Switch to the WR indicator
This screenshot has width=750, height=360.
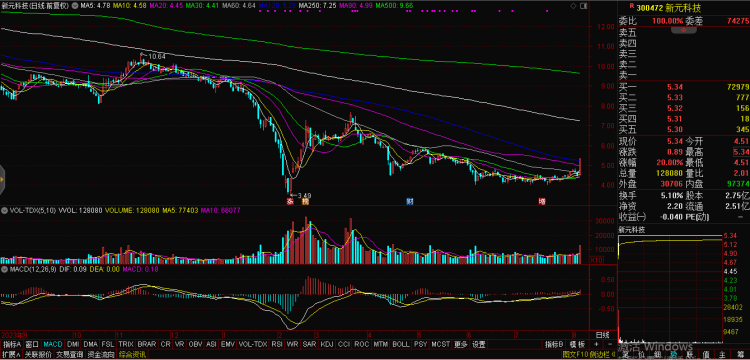pyautogui.click(x=292, y=344)
